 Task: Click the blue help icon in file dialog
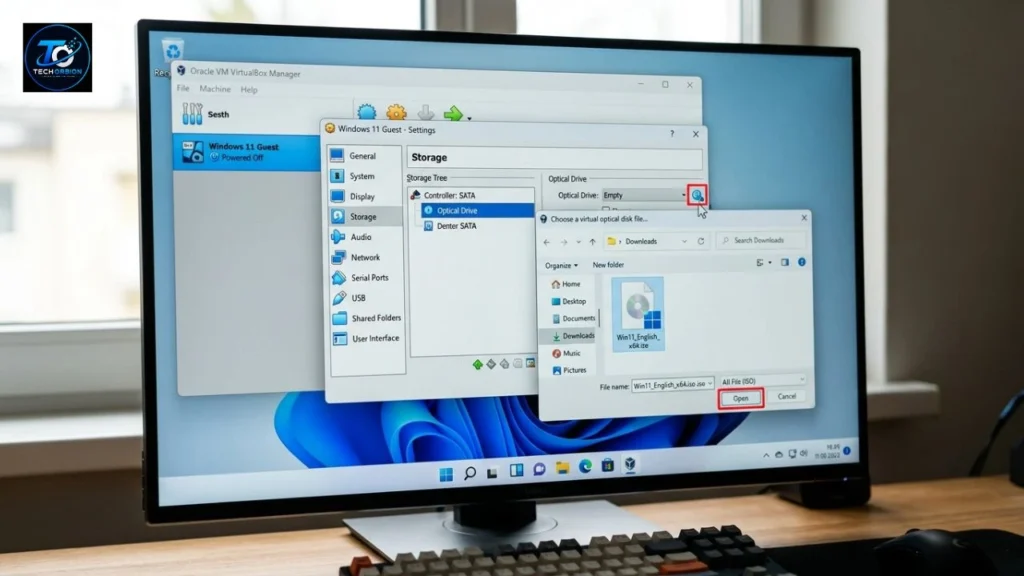[x=801, y=262]
